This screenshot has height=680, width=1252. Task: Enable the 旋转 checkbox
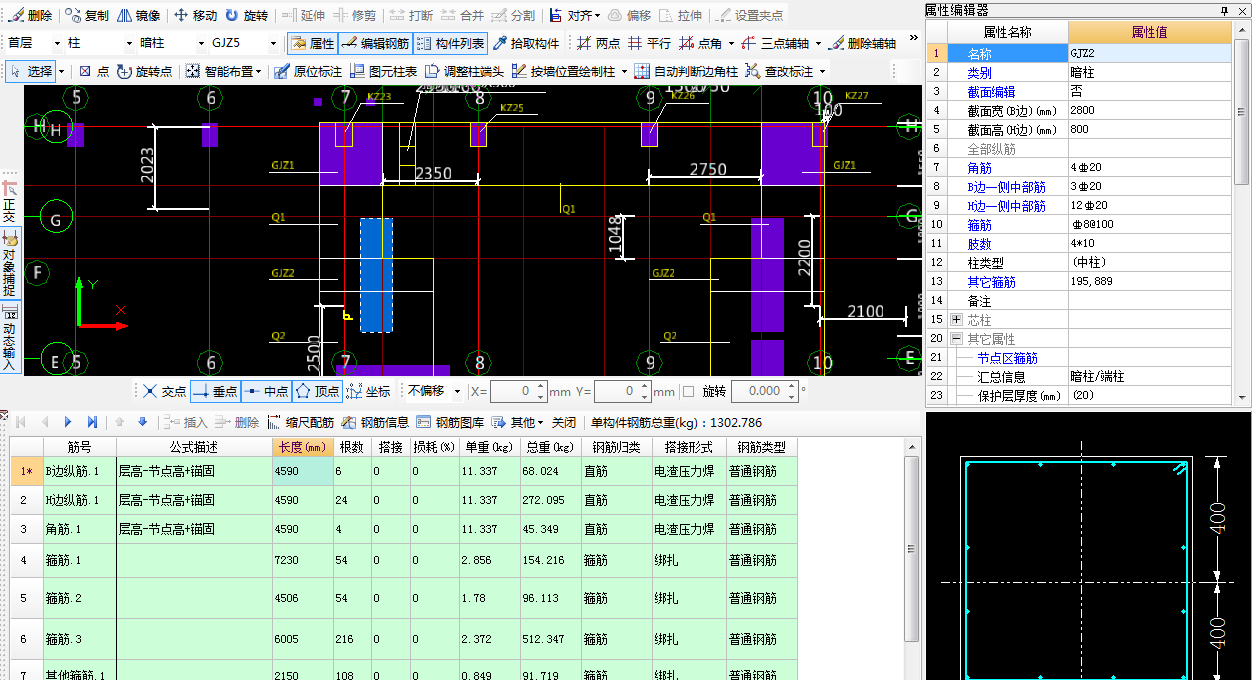click(687, 391)
